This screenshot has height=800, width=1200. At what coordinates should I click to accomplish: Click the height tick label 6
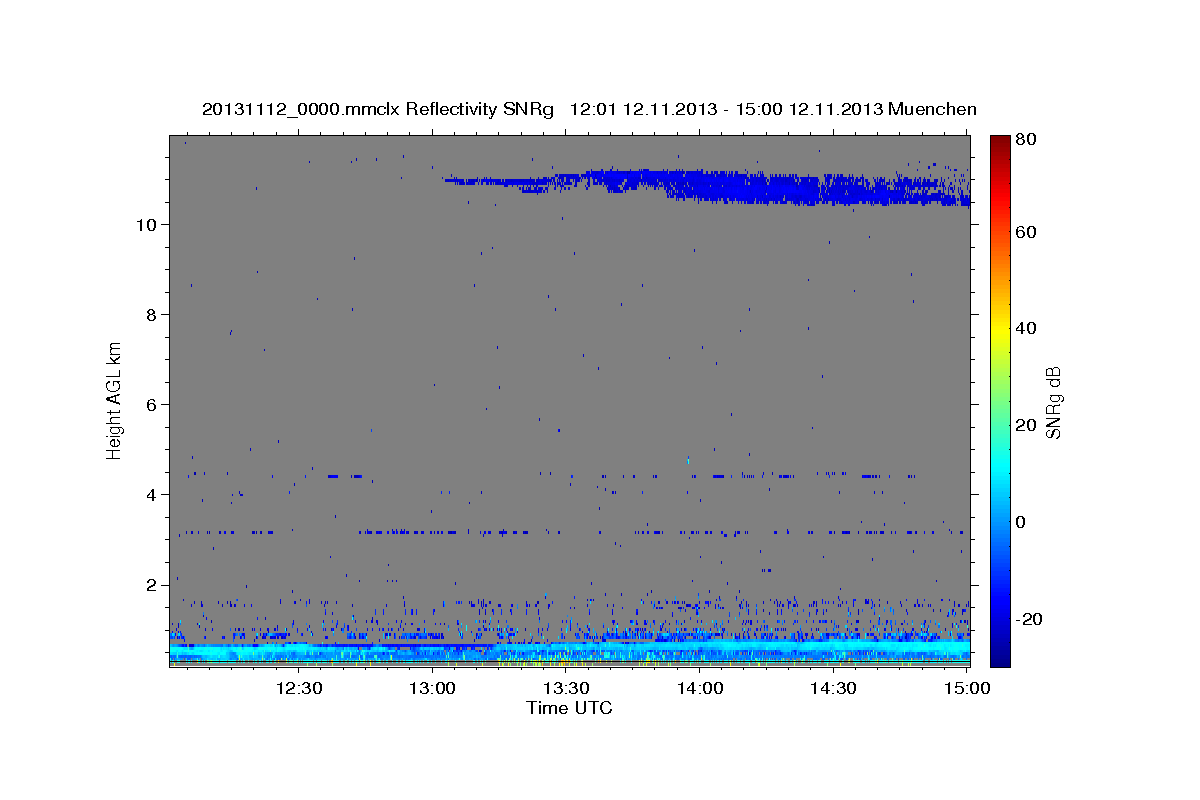151,404
